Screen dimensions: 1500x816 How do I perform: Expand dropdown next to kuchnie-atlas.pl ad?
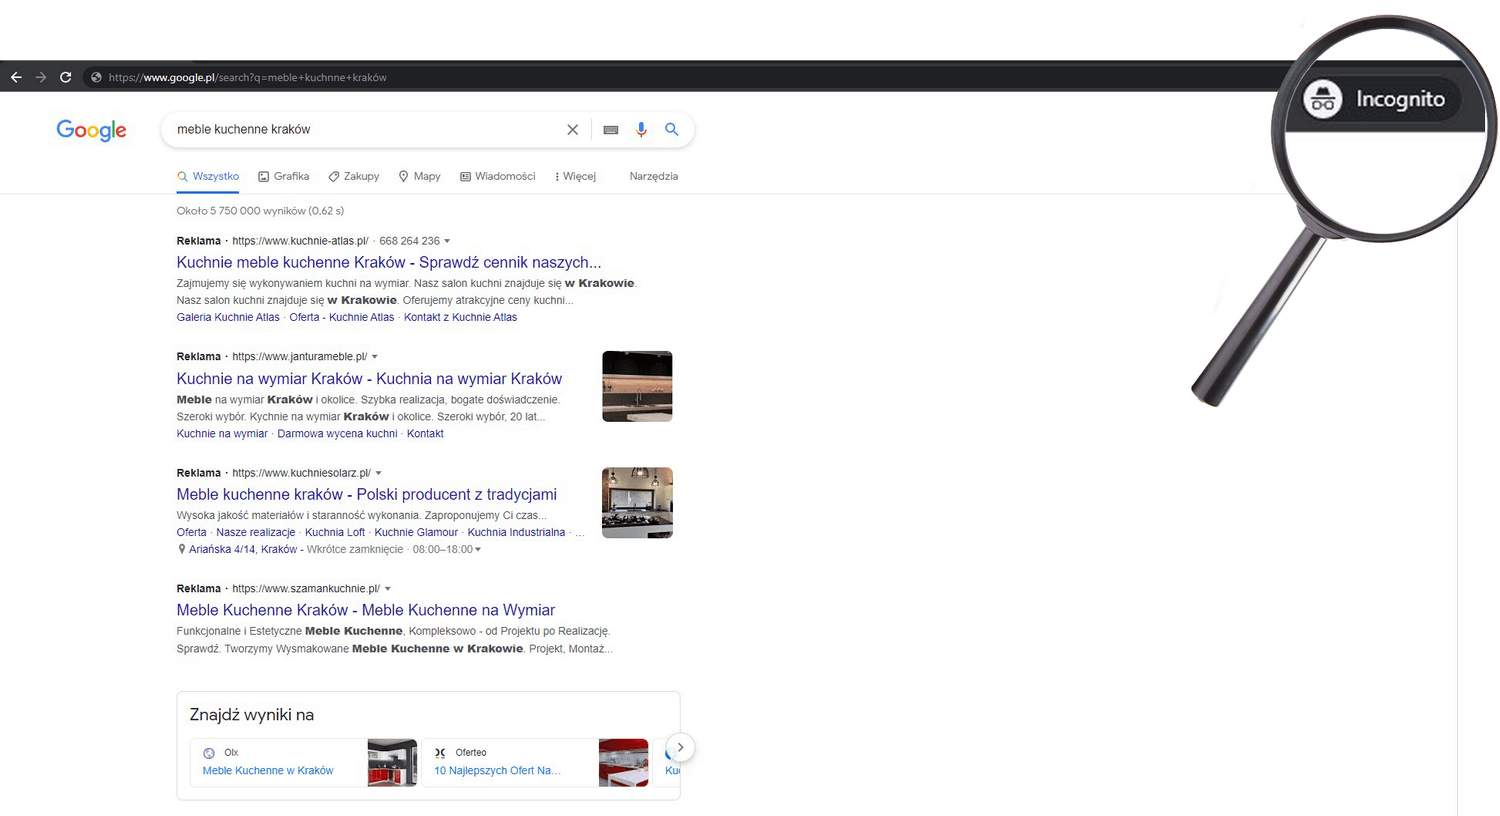coord(447,241)
